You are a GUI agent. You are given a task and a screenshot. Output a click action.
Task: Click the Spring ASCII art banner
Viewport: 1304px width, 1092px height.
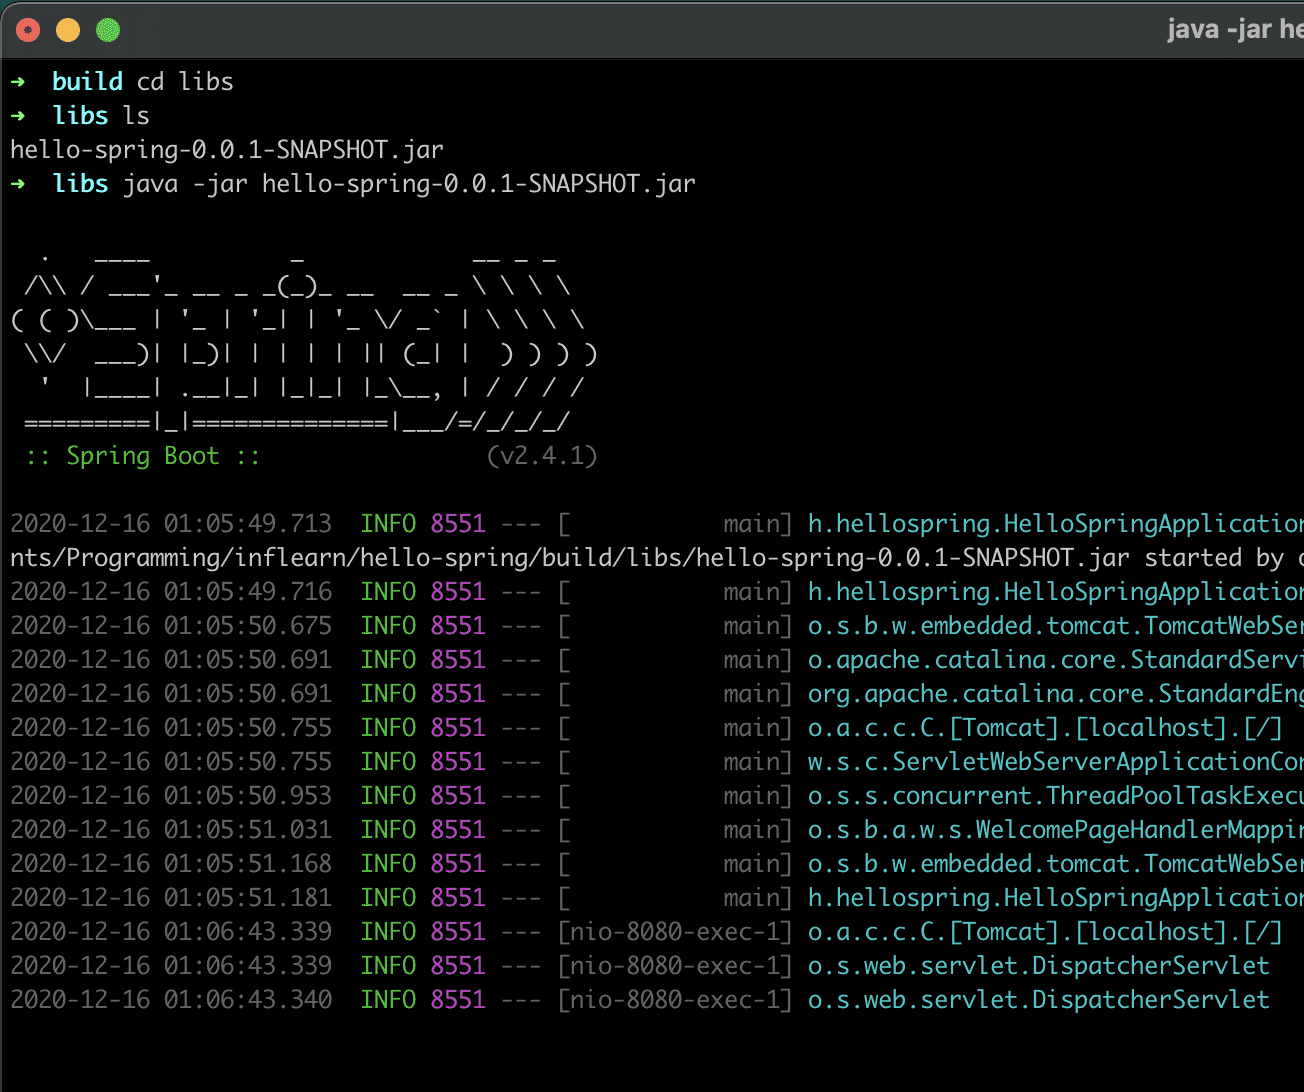pos(300,338)
